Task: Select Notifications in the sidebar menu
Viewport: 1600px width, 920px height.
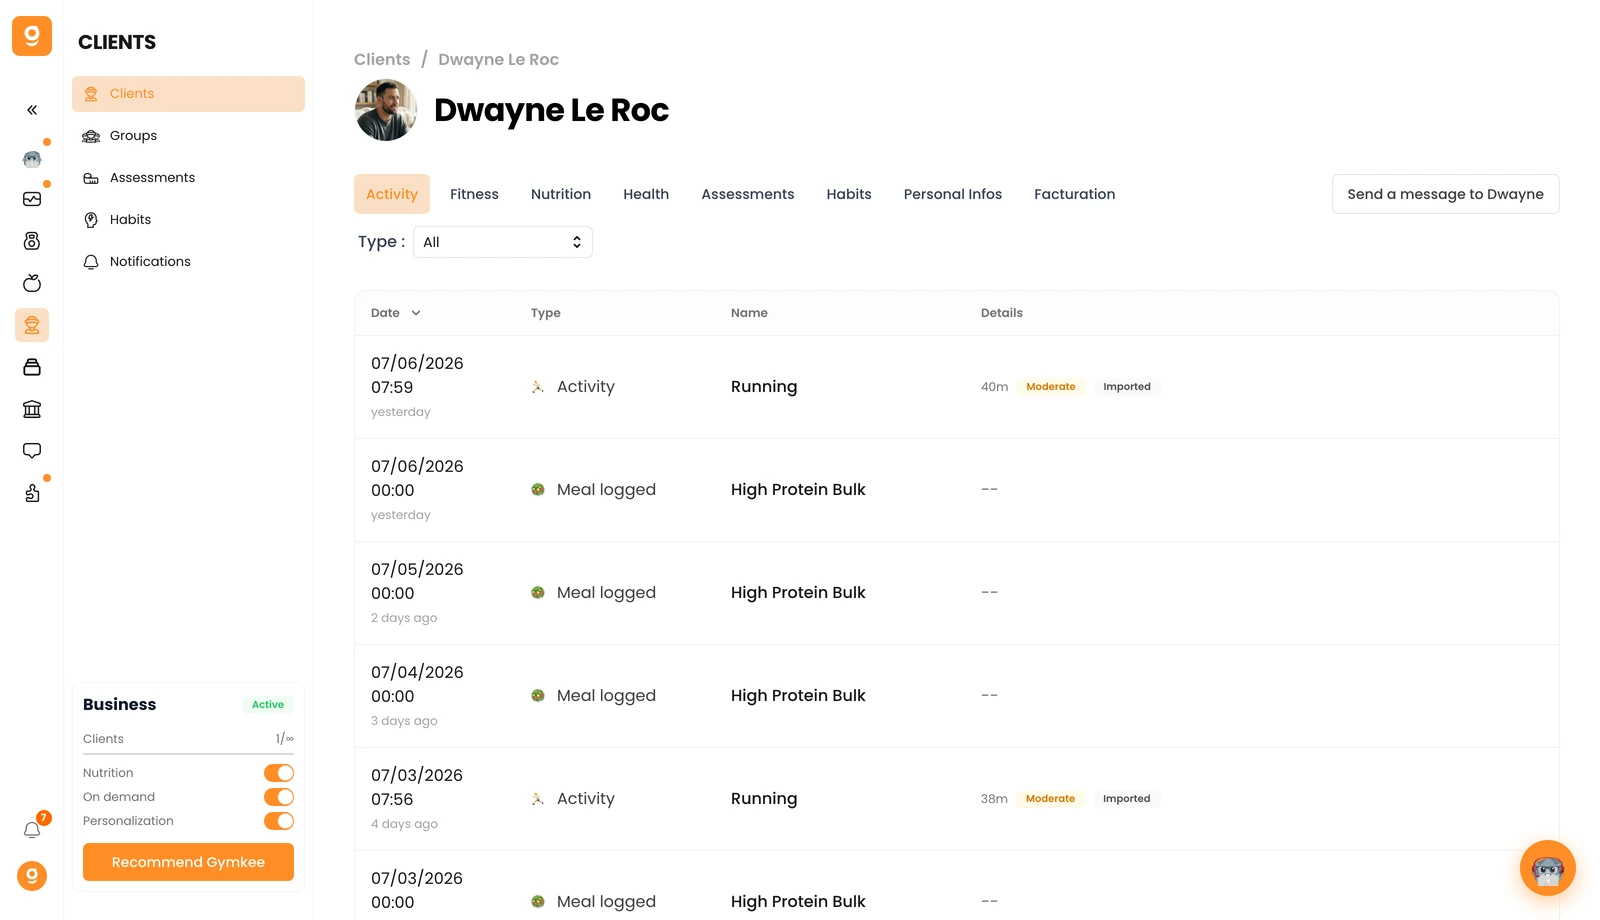Action: (x=188, y=262)
